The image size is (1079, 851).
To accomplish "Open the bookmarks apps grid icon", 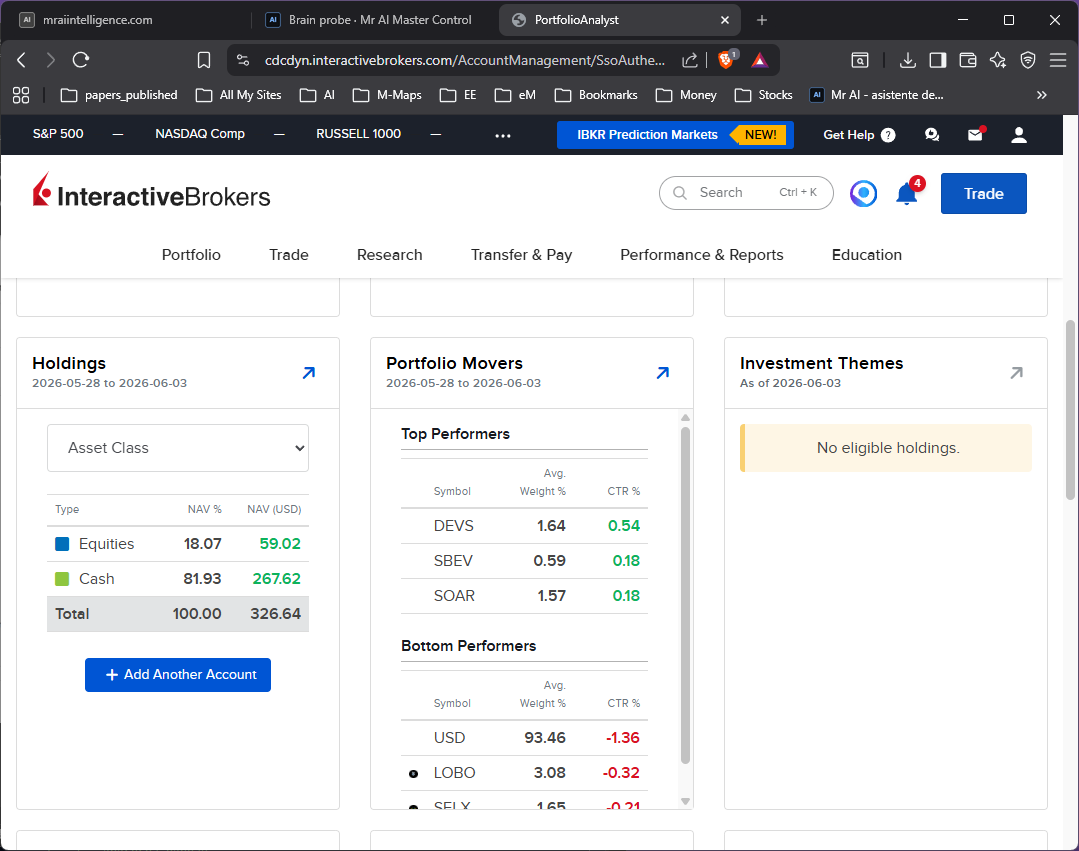I will tap(21, 95).
